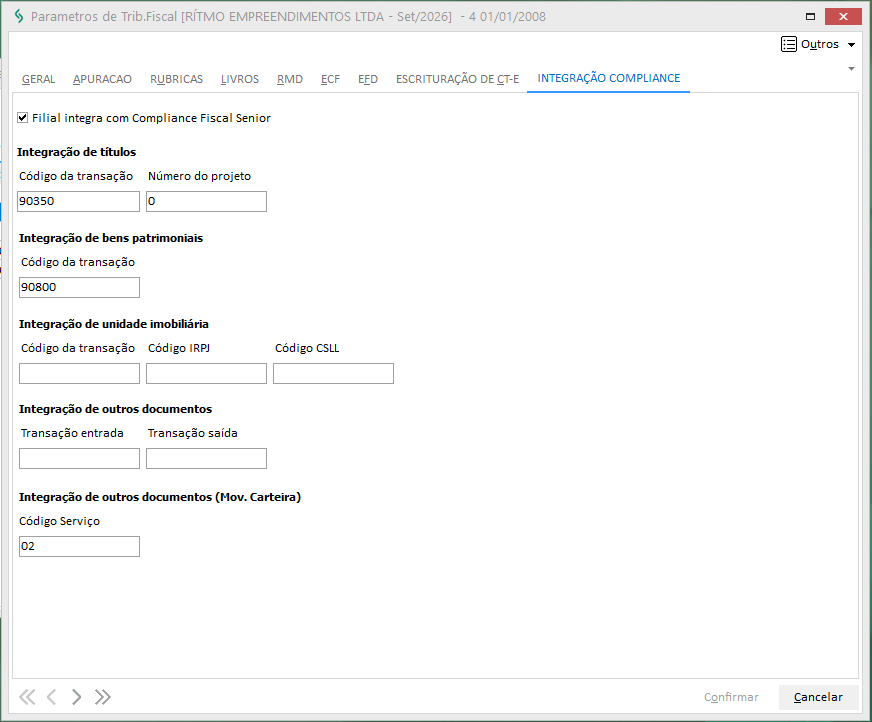The width and height of the screenshot is (872, 722).
Task: Click the 'Integração de unidade imobiliária' heading
Action: point(113,324)
